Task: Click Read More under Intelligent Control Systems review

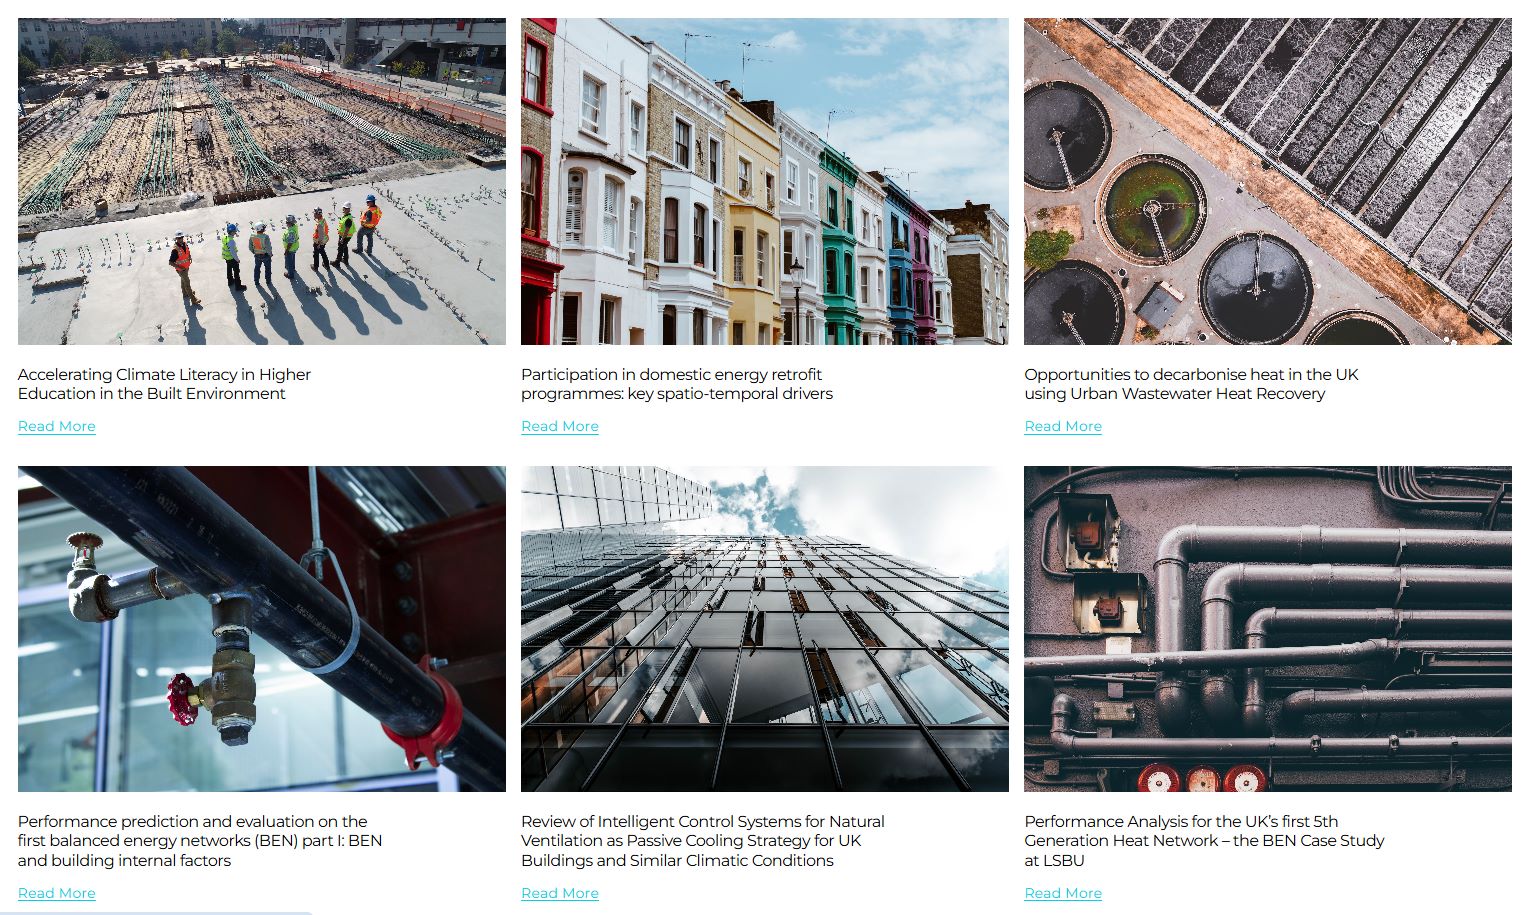Action: pyautogui.click(x=560, y=893)
